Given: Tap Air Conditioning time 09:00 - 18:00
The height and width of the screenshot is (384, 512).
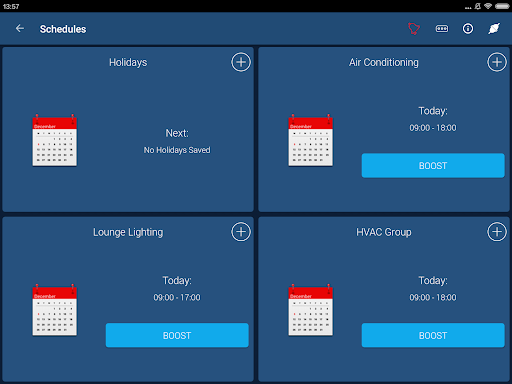Looking at the screenshot, I should pos(433,128).
